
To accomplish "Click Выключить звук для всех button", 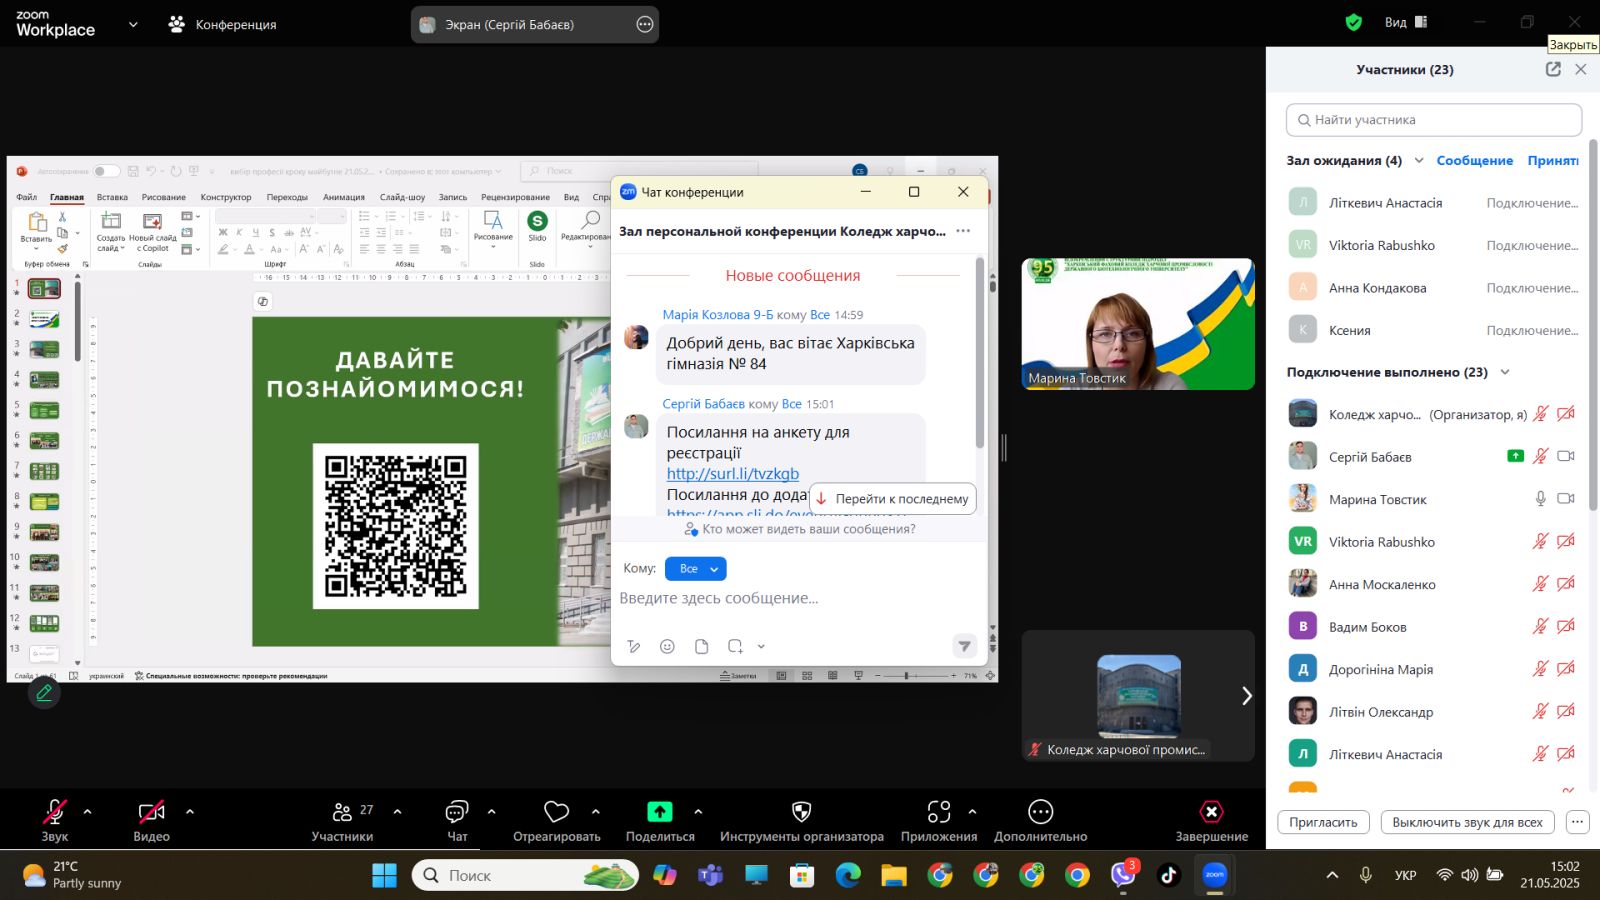I will coord(1467,822).
